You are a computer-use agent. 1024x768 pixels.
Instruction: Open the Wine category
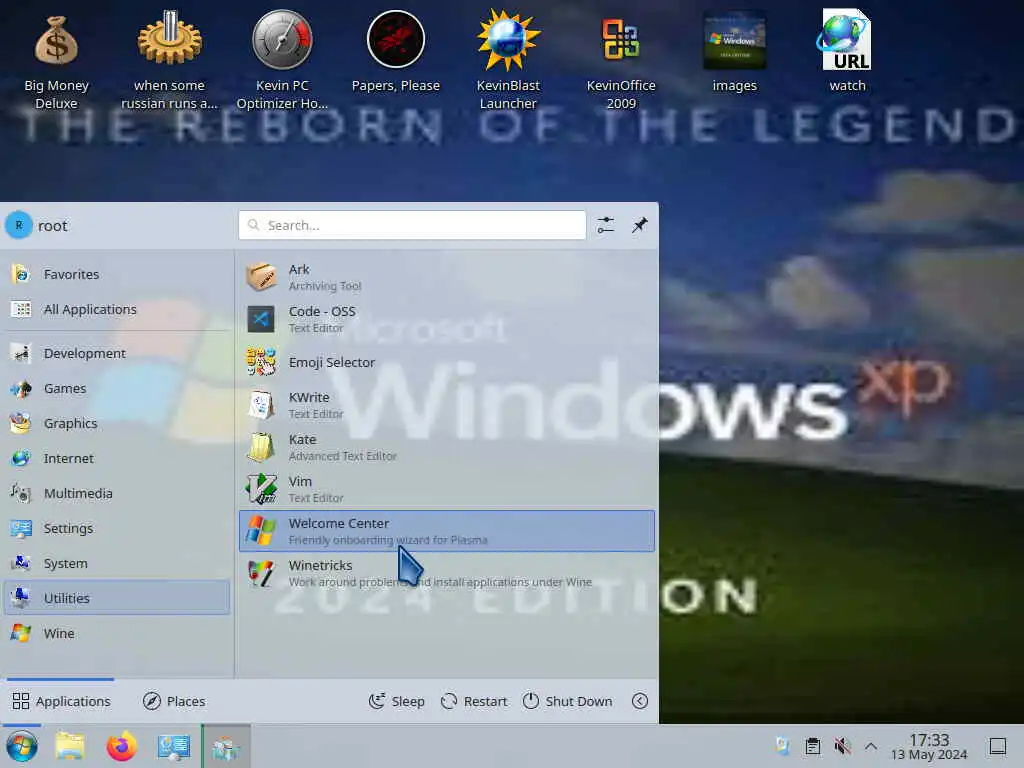117,633
